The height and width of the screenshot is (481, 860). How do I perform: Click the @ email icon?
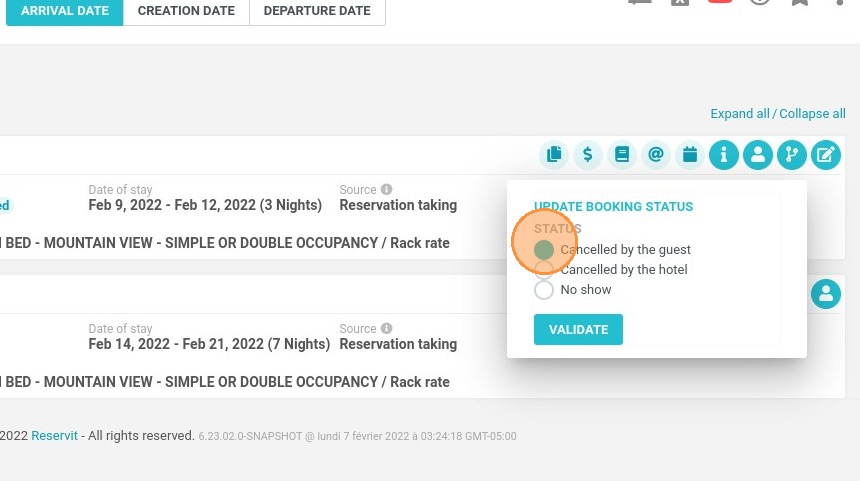point(656,155)
